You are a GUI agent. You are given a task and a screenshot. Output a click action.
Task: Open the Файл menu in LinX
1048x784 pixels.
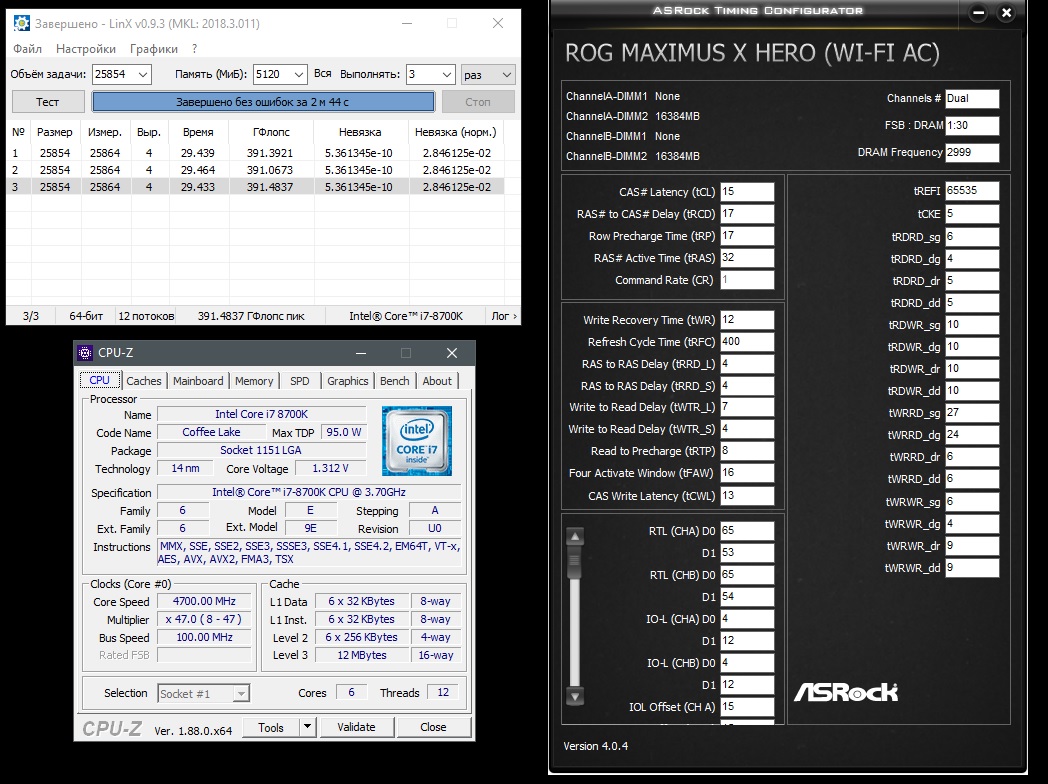click(27, 49)
